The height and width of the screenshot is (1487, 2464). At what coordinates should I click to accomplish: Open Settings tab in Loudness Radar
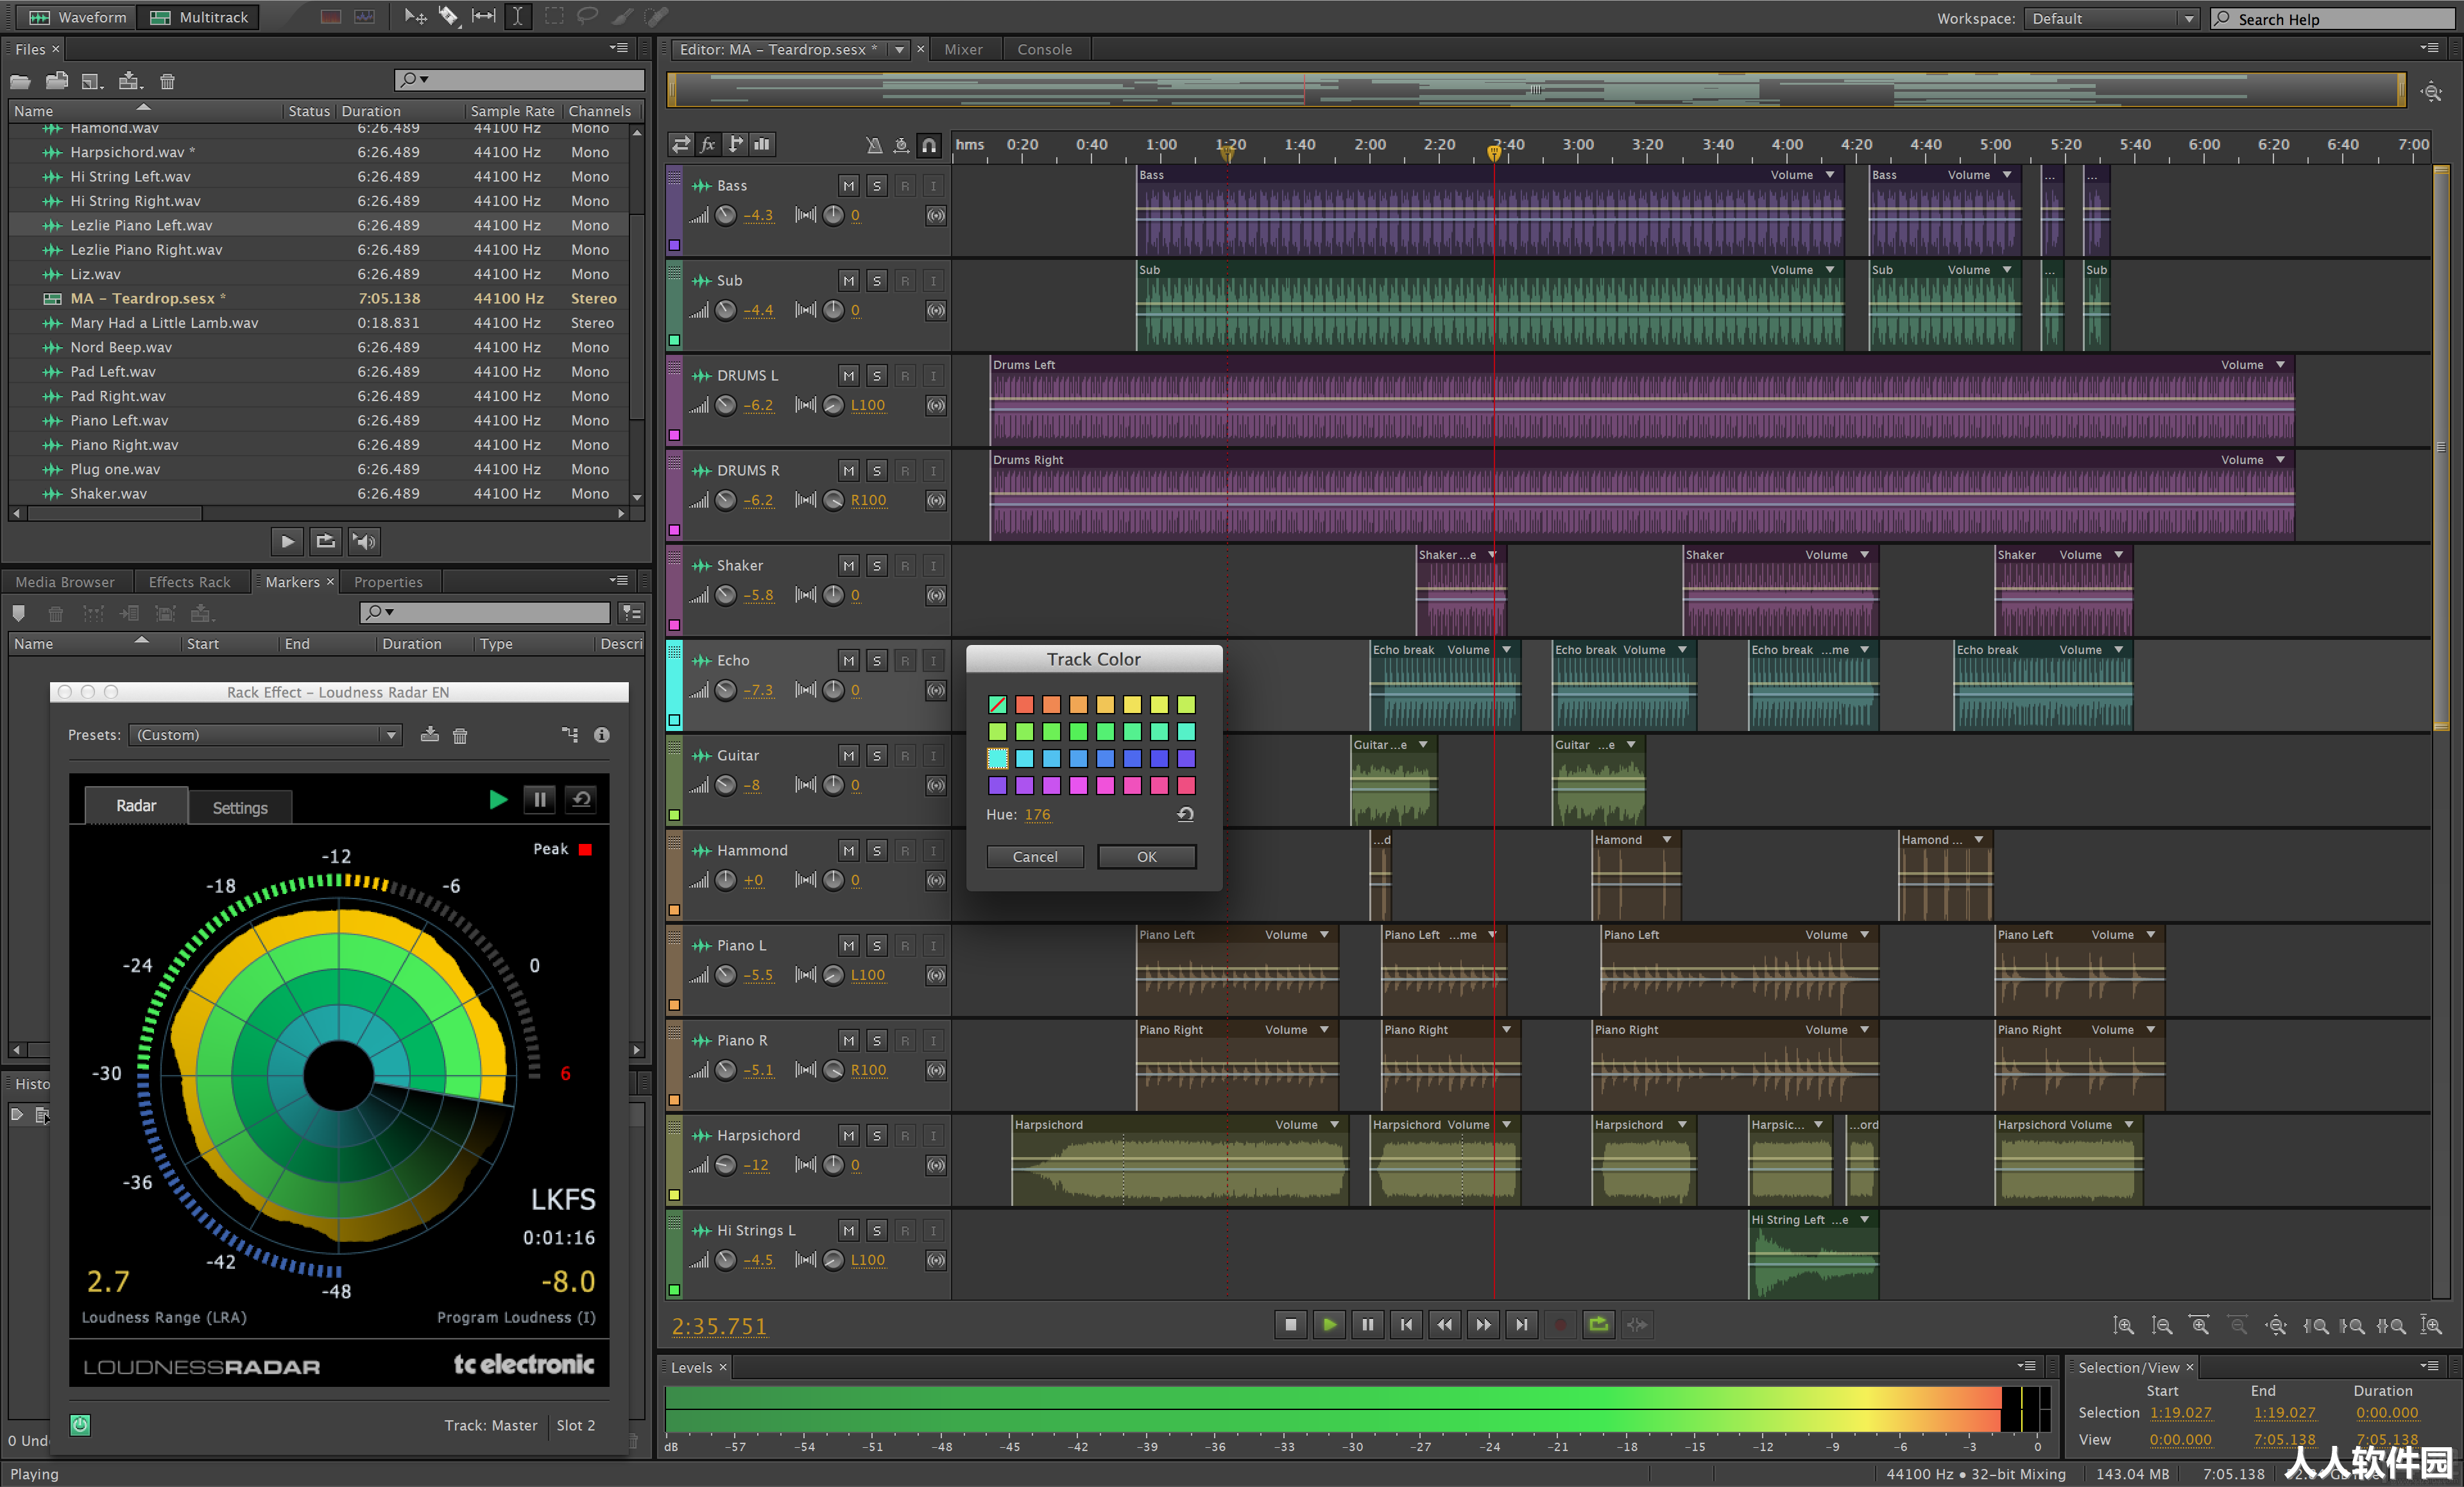(240, 807)
